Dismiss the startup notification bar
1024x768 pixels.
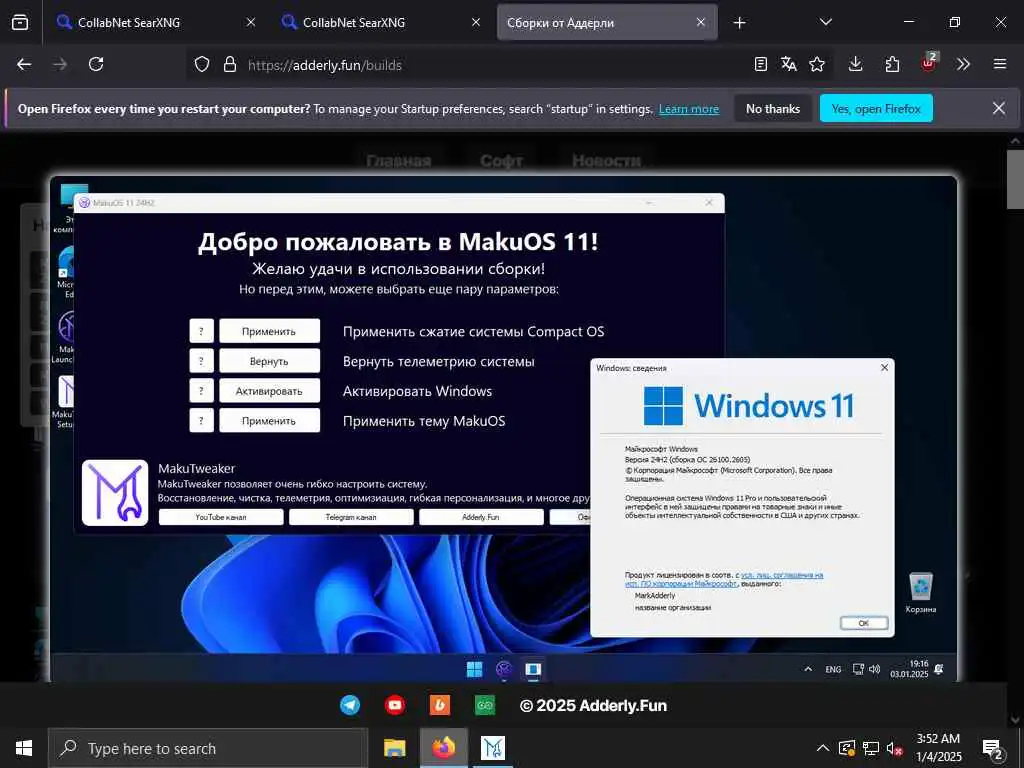pos(999,108)
